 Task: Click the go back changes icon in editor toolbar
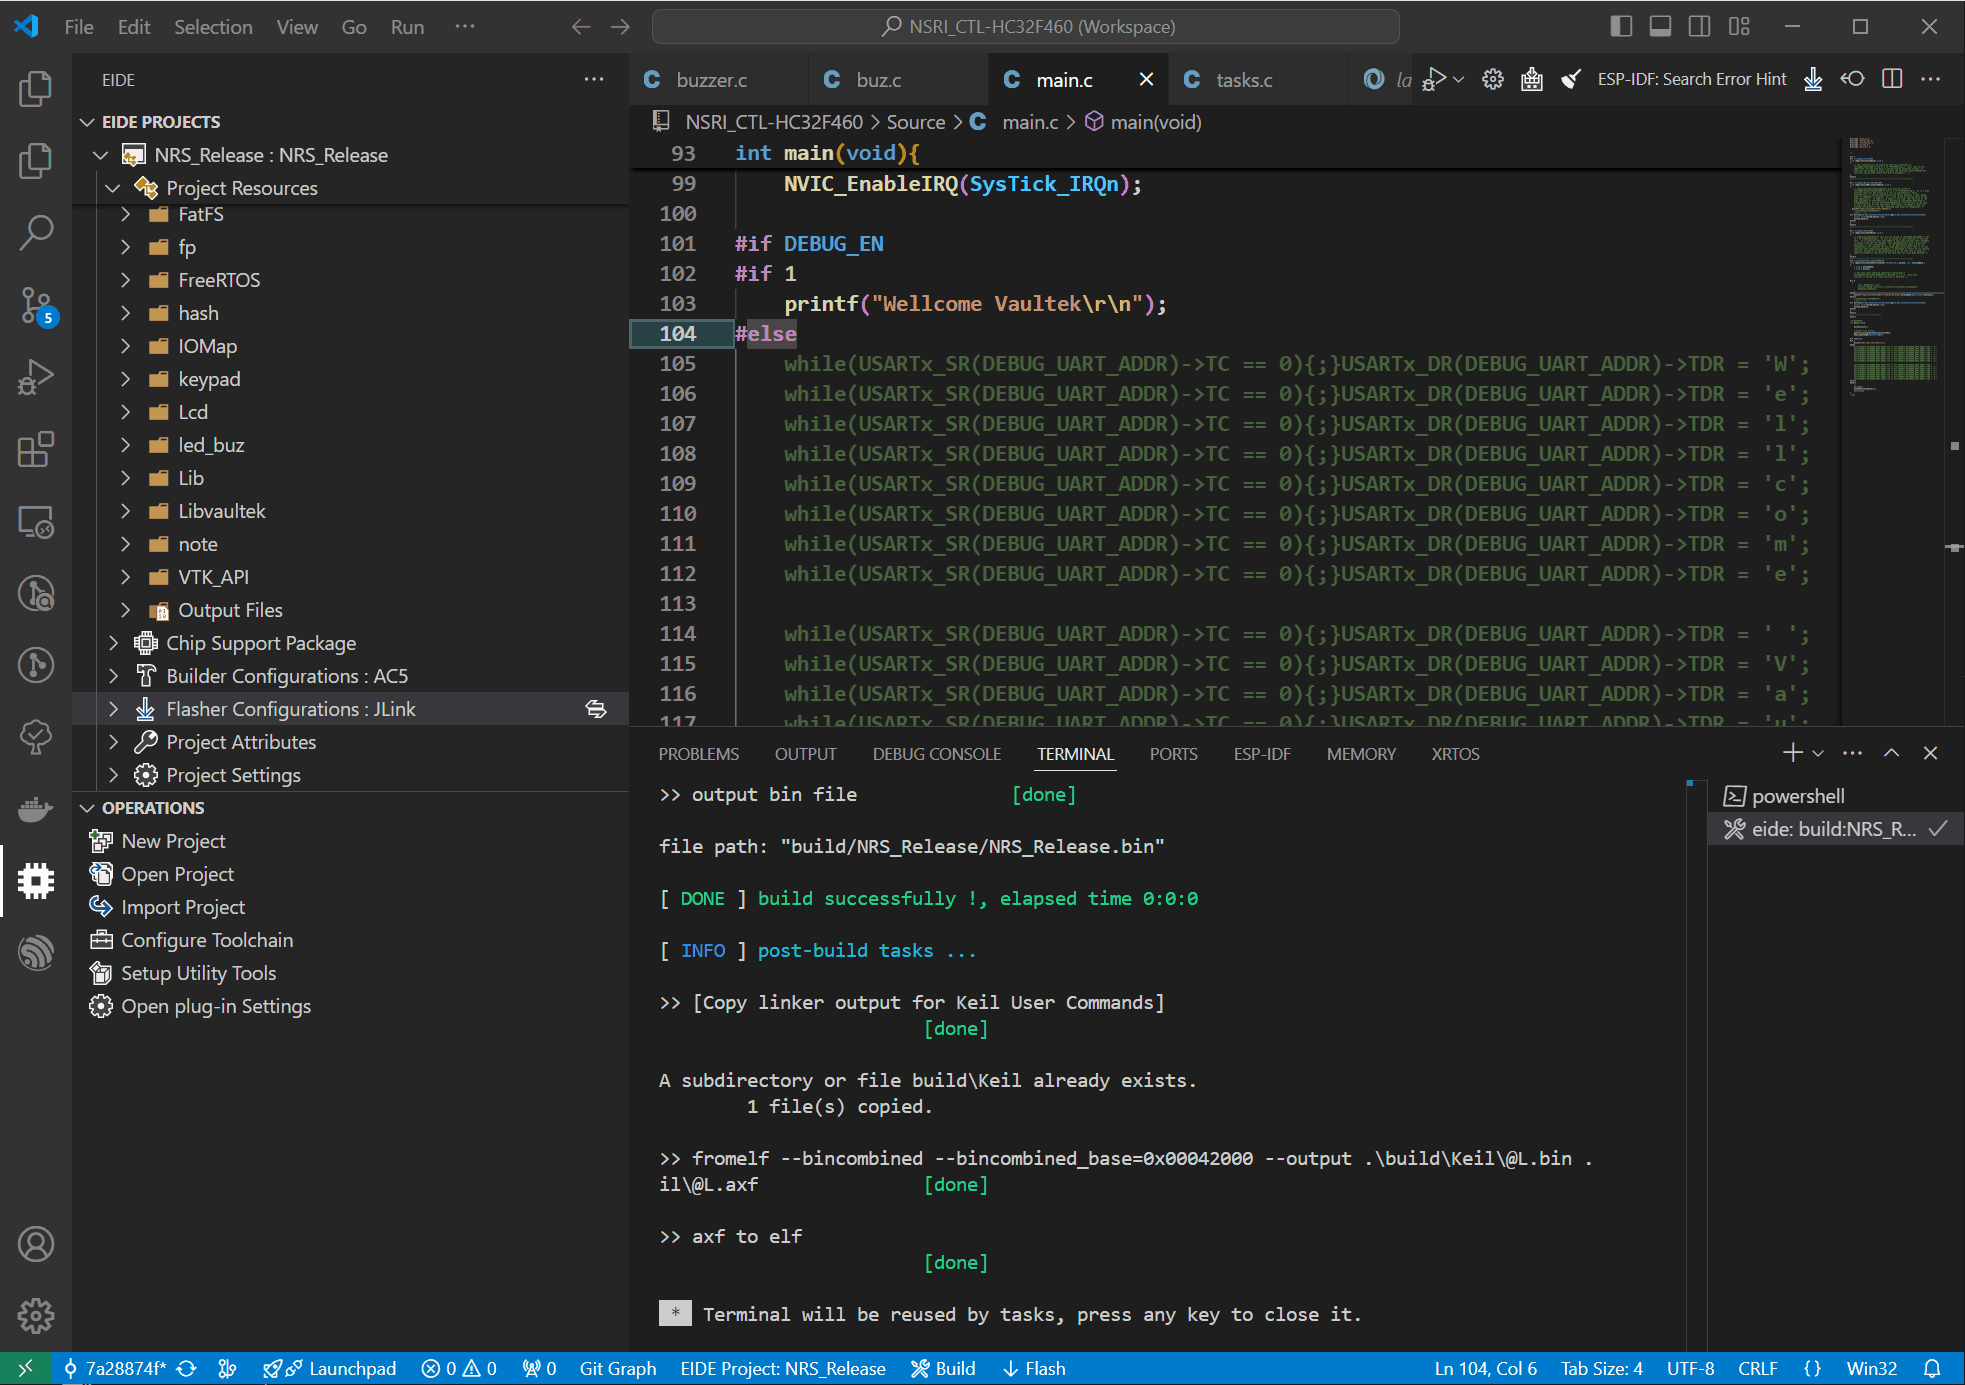(x=1852, y=79)
